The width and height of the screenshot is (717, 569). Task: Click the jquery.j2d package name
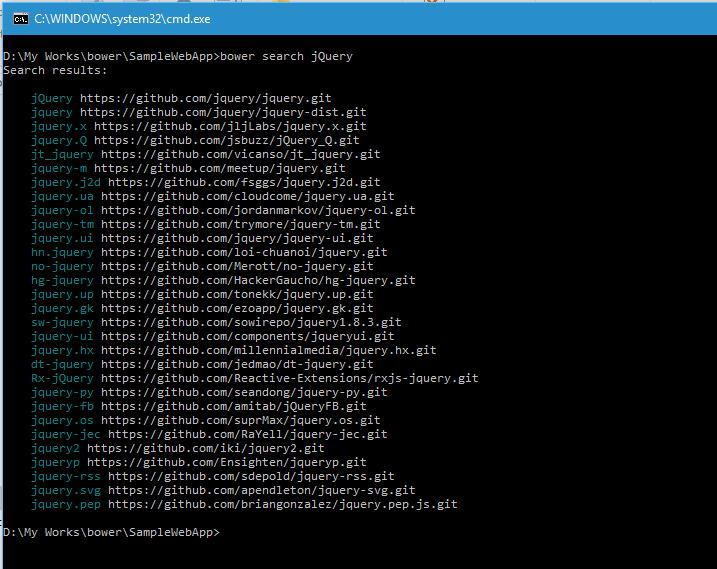66,183
